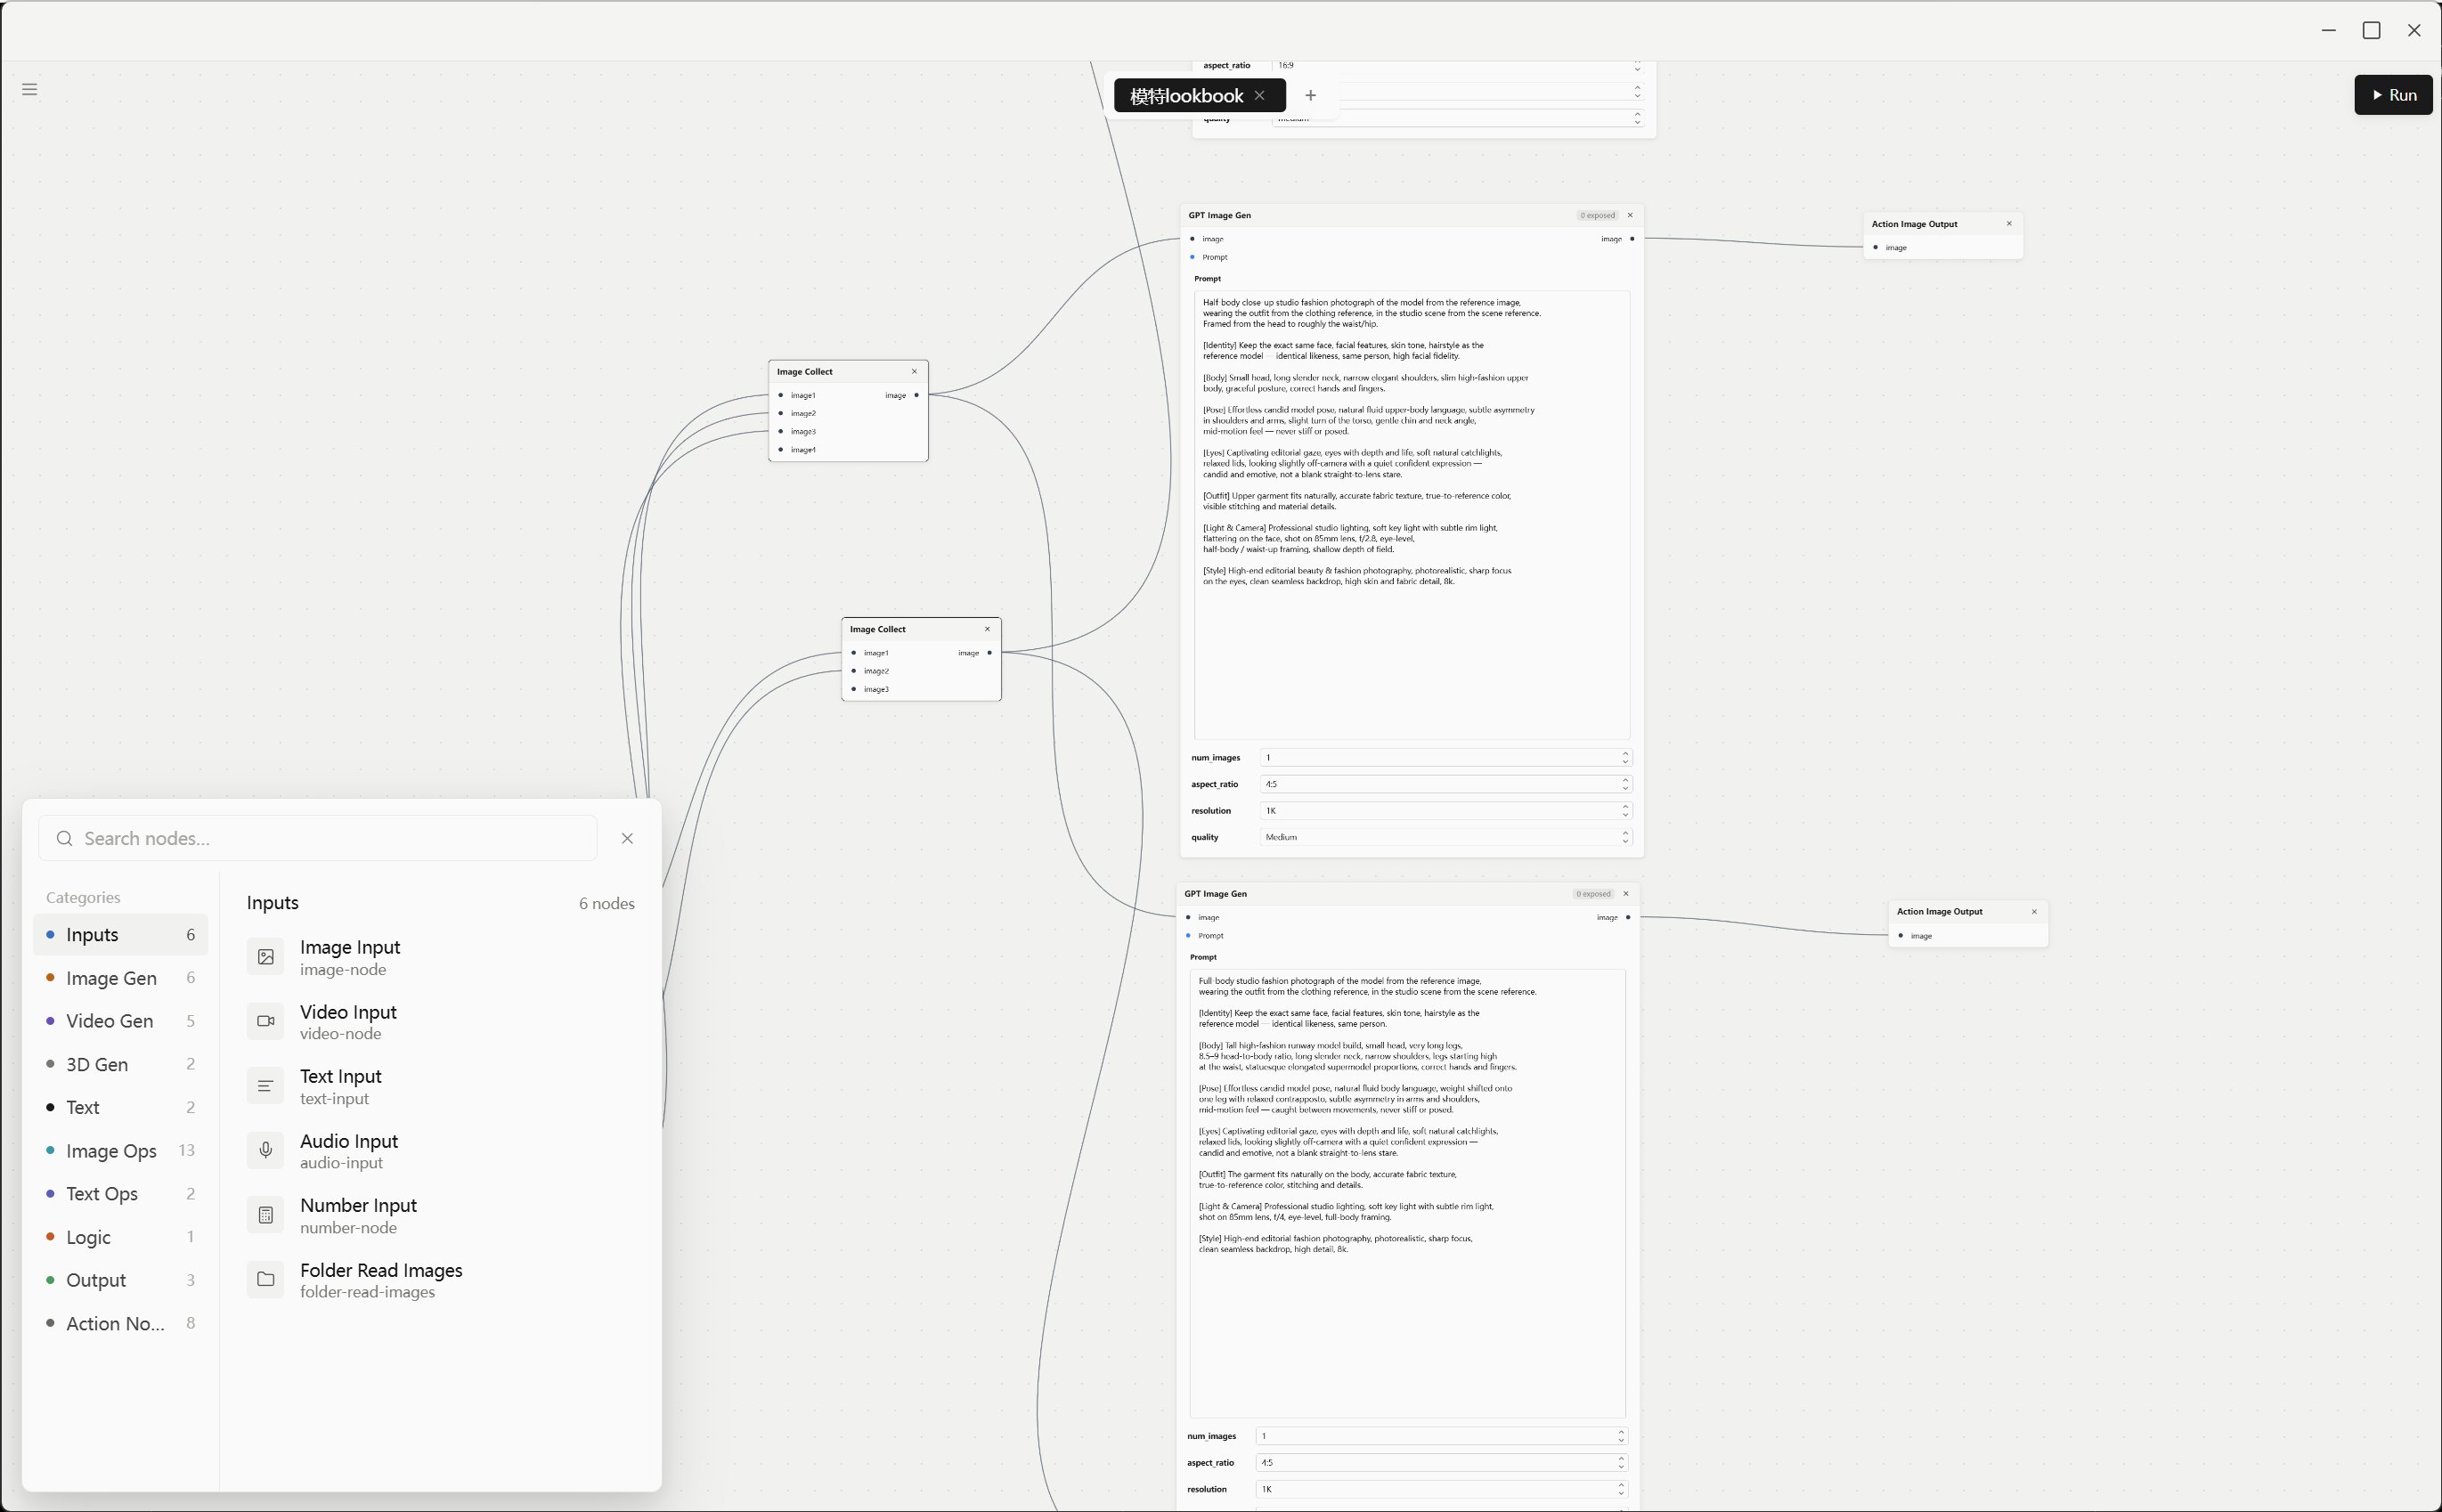Click Prompt input port on upper GPT Image Gen
The width and height of the screenshot is (2442, 1512).
(x=1192, y=257)
